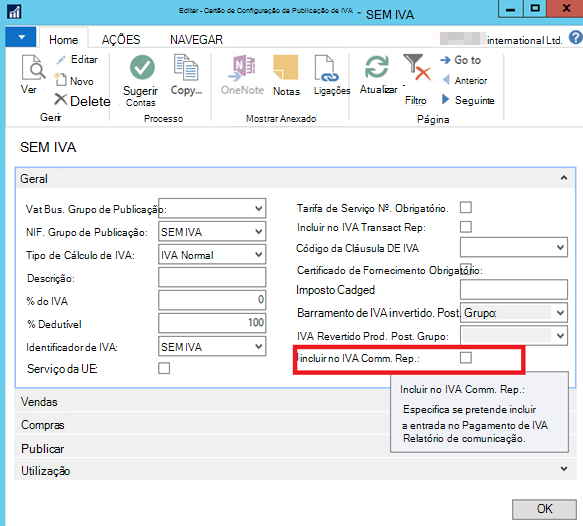Open the OneNote ribbon icon
The height and width of the screenshot is (526, 583).
click(242, 68)
